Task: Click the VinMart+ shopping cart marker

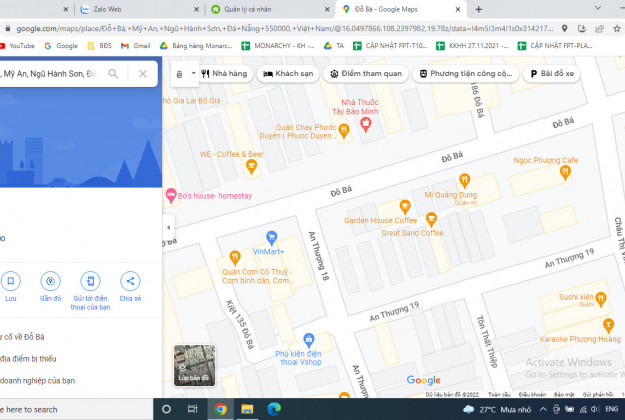Action: pyautogui.click(x=271, y=238)
